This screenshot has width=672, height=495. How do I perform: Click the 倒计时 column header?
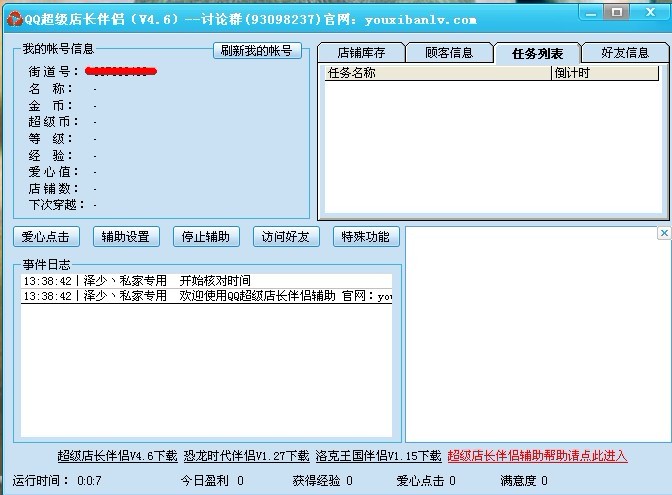tap(605, 73)
